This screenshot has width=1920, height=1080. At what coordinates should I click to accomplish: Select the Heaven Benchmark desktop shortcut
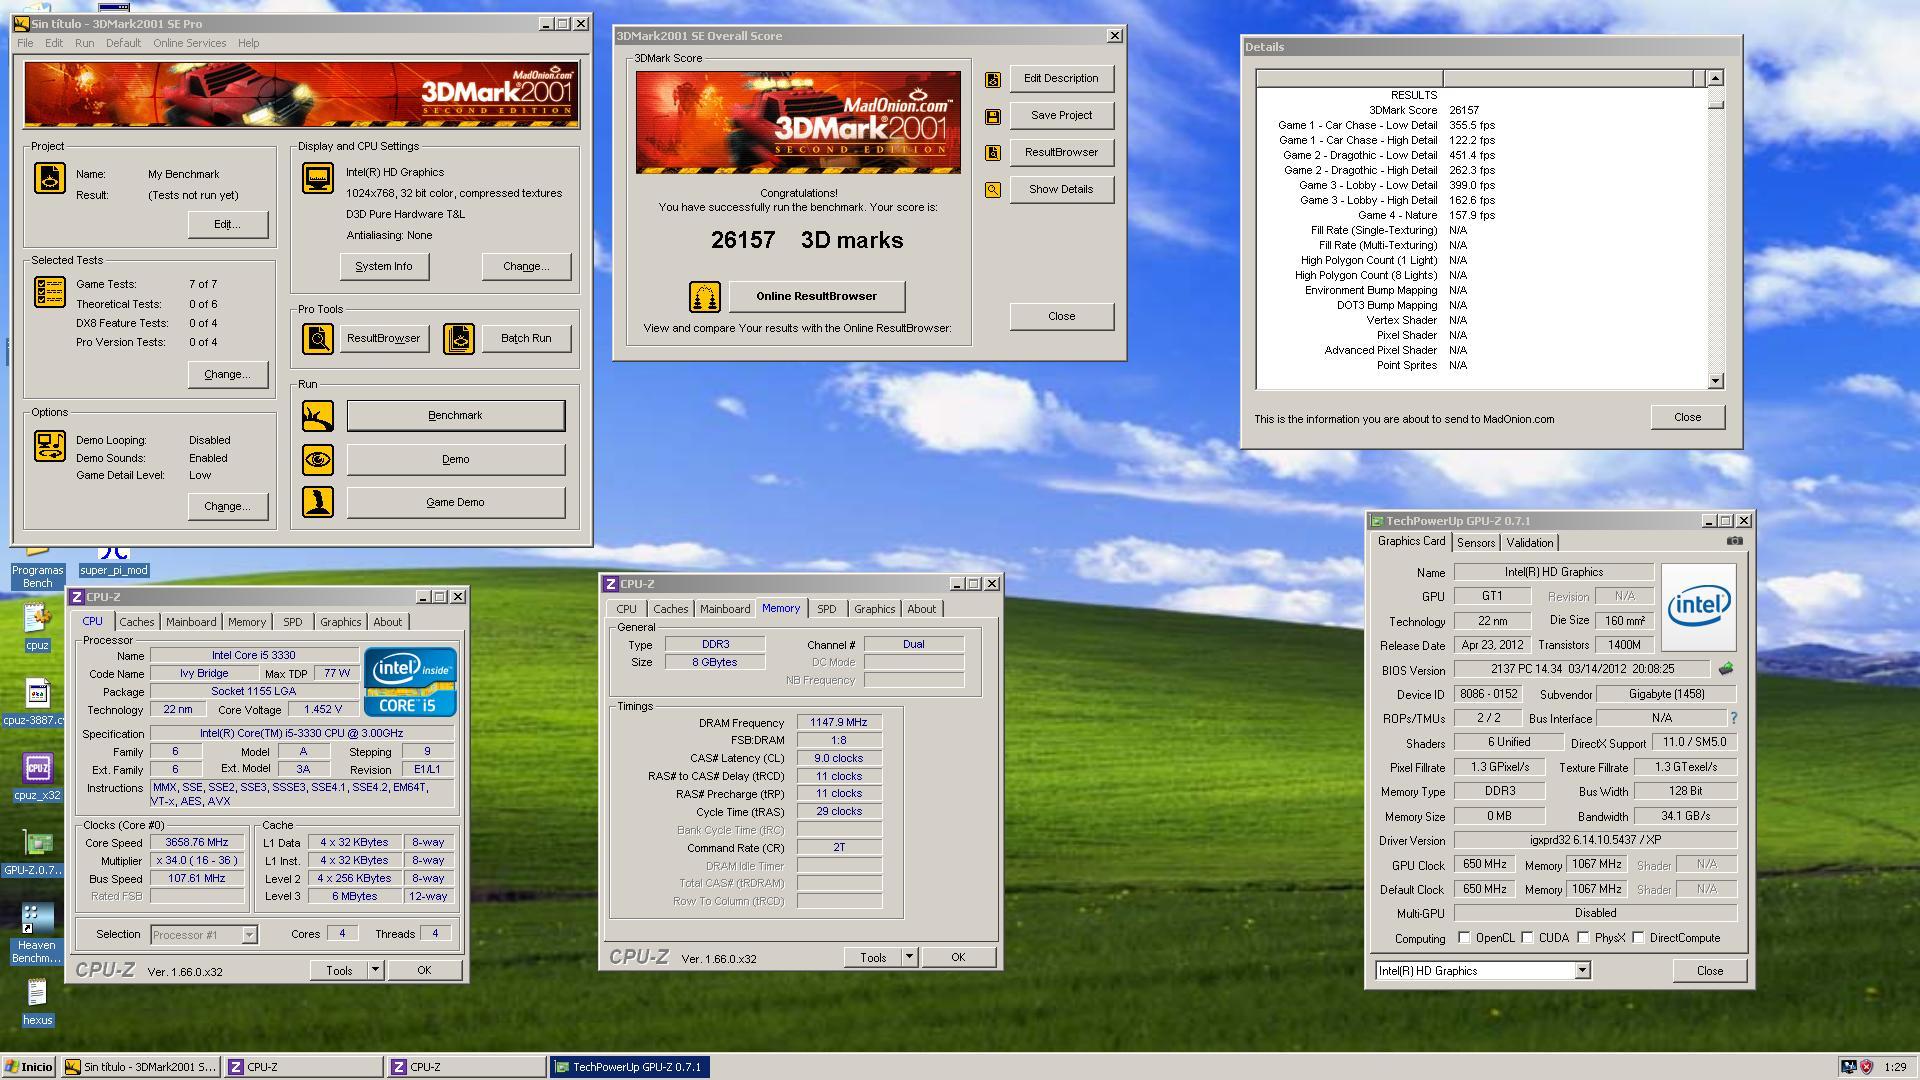pos(37,934)
